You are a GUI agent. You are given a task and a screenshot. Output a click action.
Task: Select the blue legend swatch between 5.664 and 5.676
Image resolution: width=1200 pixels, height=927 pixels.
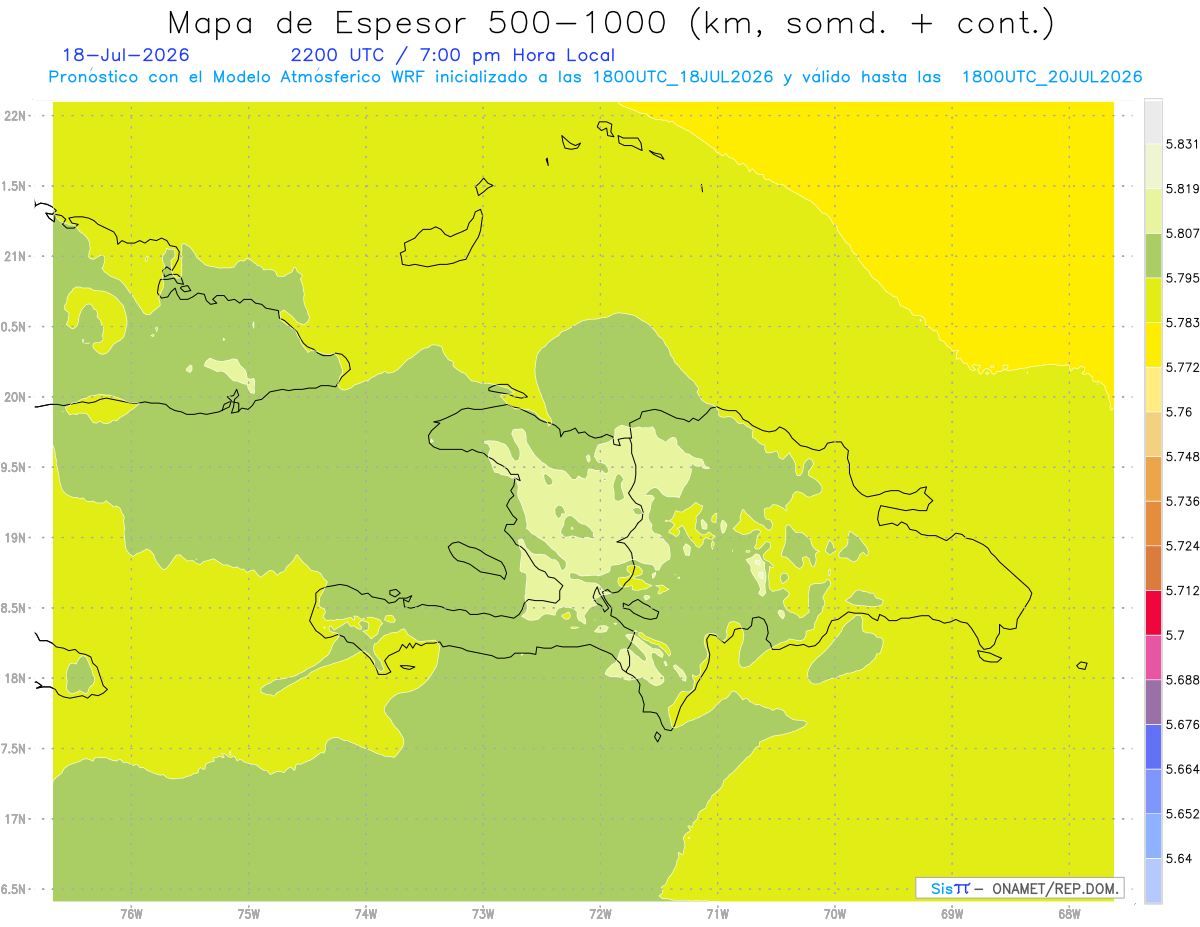pyautogui.click(x=1153, y=746)
